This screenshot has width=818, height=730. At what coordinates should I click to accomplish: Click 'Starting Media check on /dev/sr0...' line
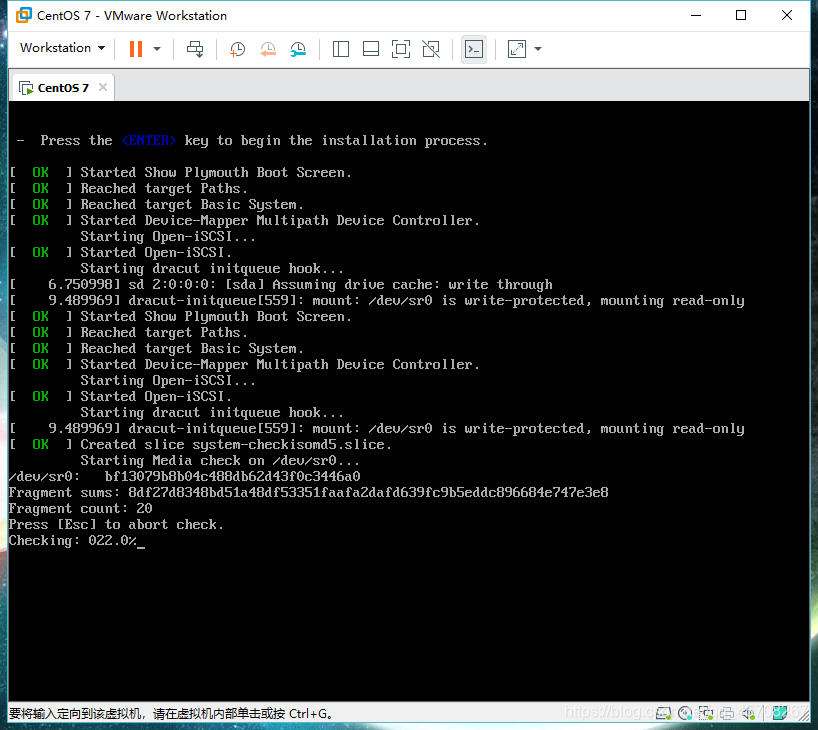click(220, 461)
